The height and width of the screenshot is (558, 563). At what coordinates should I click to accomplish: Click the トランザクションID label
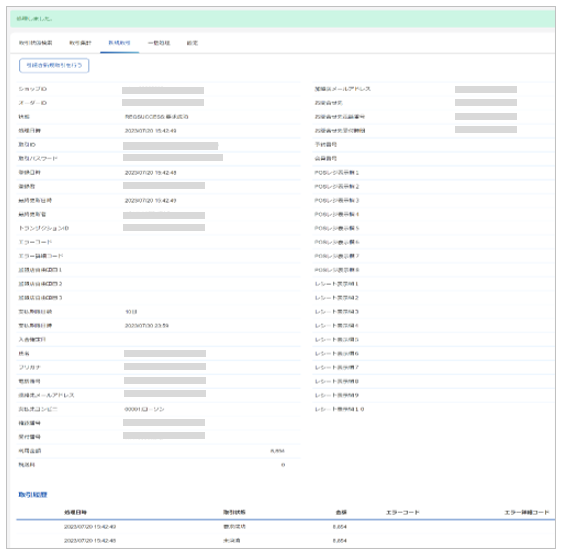point(43,228)
